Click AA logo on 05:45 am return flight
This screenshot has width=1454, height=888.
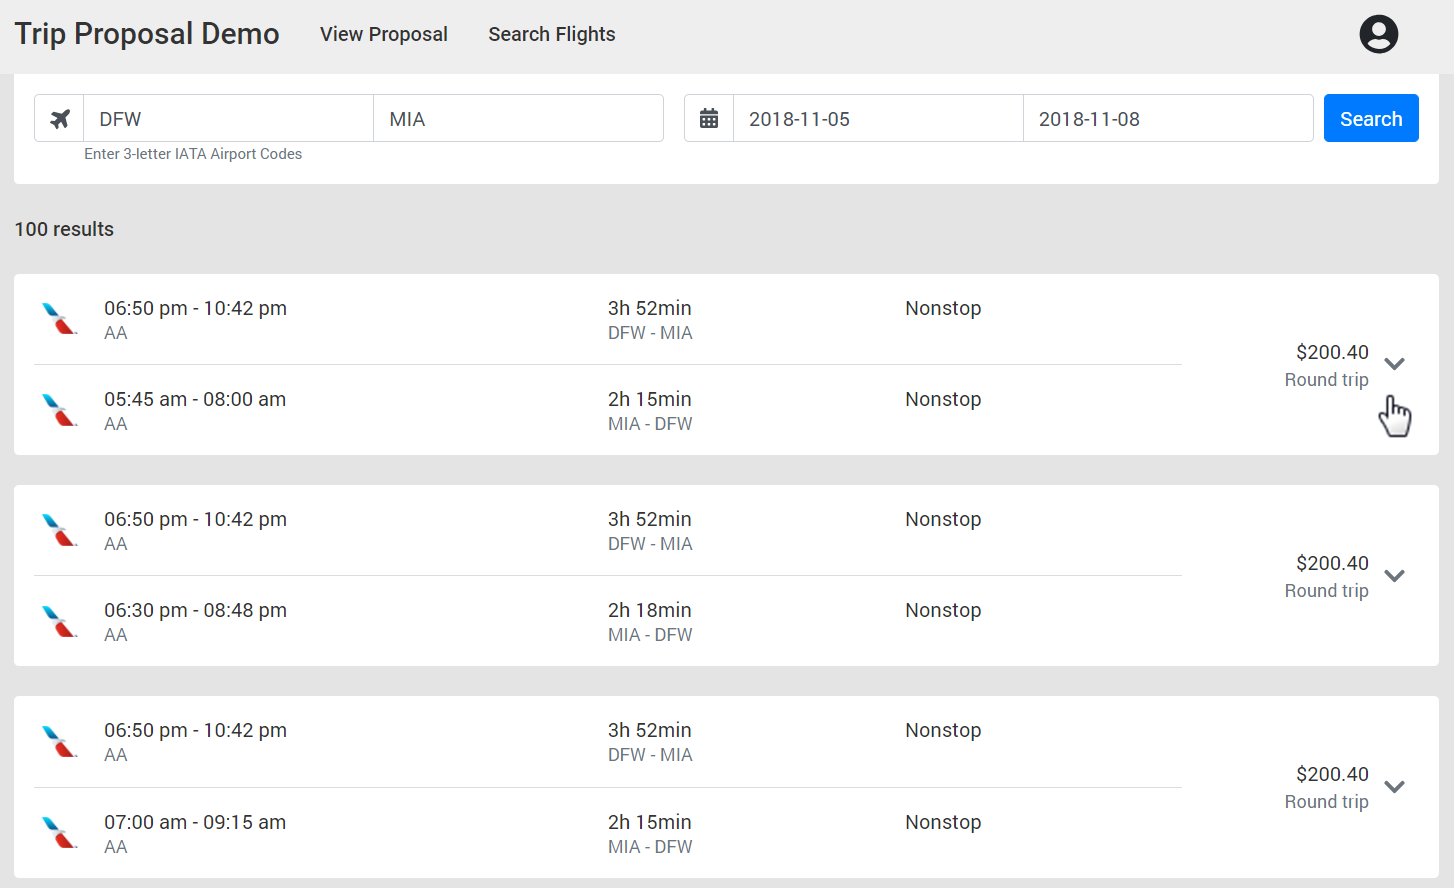tap(60, 410)
